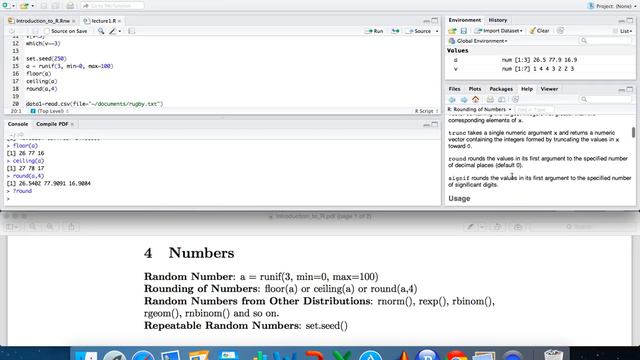The width and height of the screenshot is (640, 360).
Task: Click the Help search field
Action: pyautogui.click(x=605, y=100)
